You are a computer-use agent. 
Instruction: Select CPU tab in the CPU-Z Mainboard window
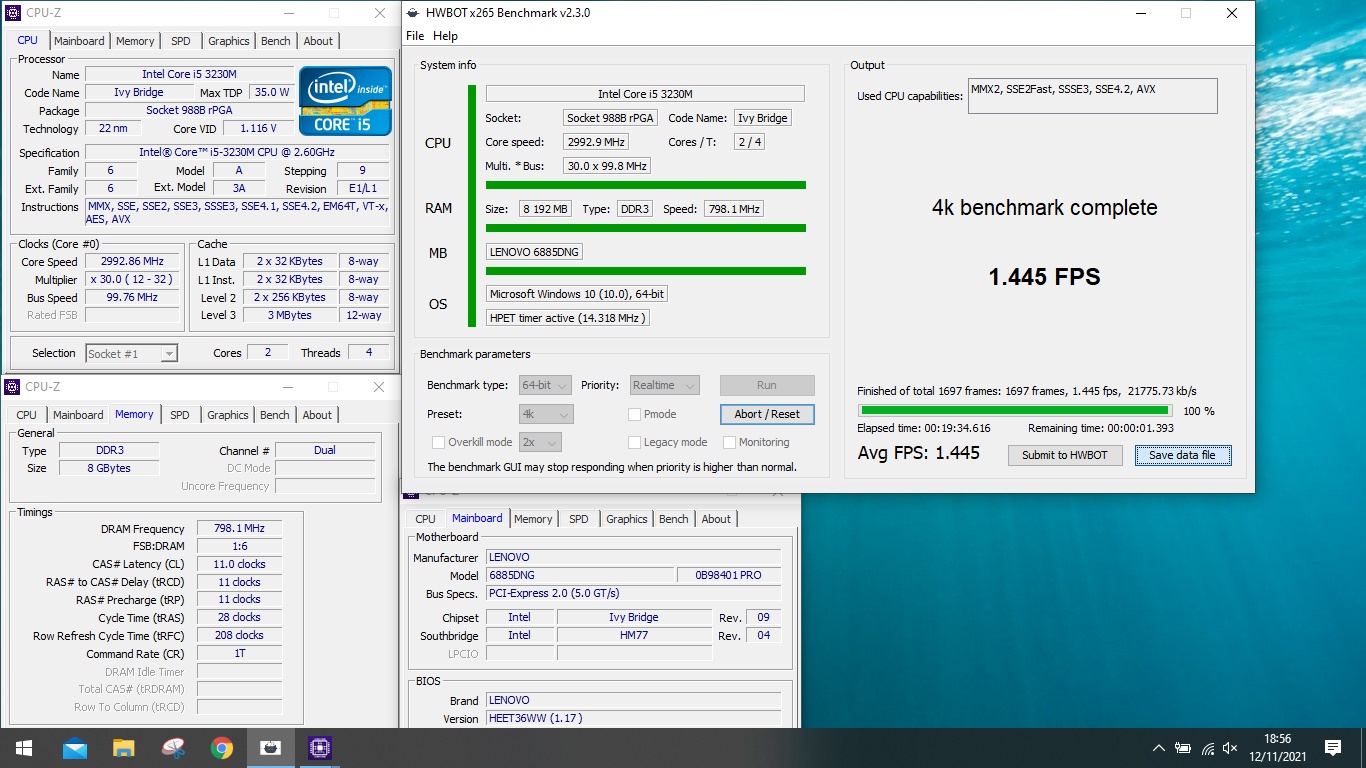pyautogui.click(x=426, y=519)
